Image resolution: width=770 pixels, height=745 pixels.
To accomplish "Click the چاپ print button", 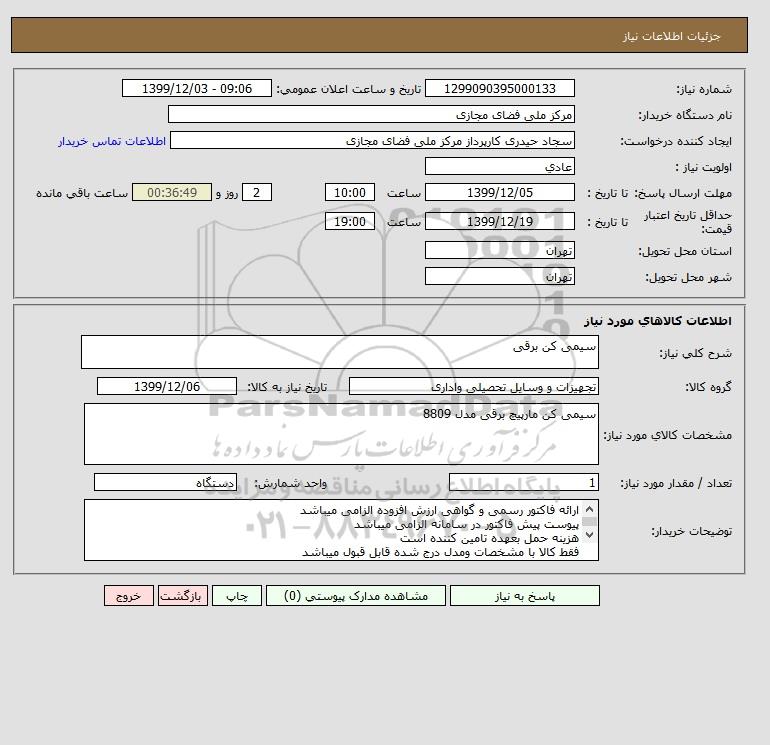I will [237, 595].
